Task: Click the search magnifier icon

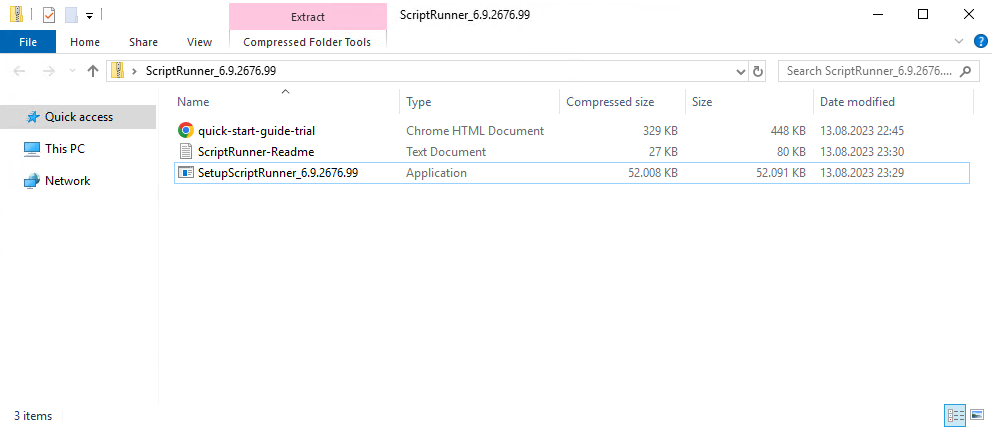Action: 964,71
